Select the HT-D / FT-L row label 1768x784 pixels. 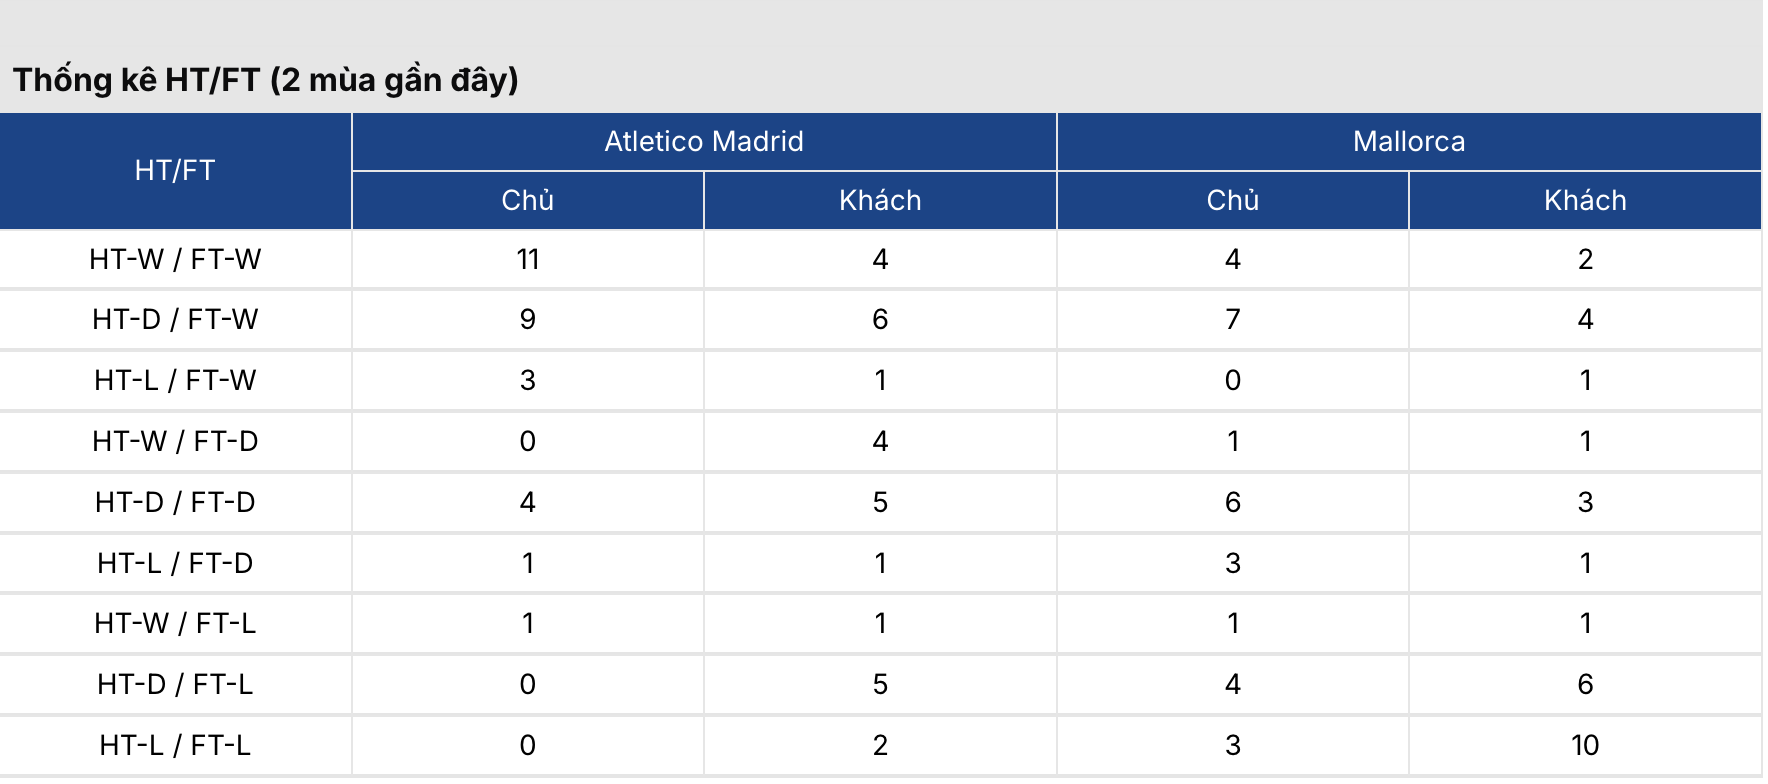click(175, 684)
